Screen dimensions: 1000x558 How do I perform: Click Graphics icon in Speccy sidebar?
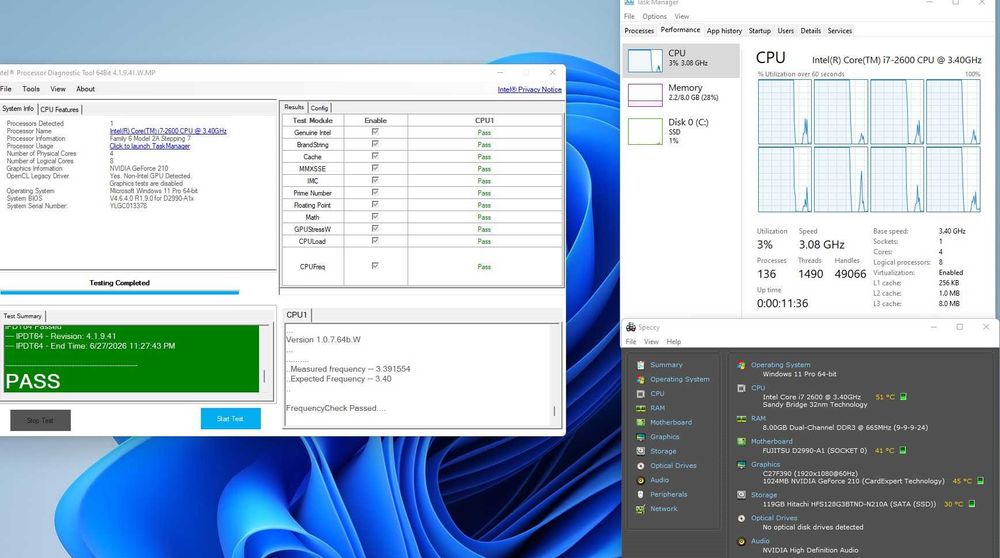tap(640, 437)
